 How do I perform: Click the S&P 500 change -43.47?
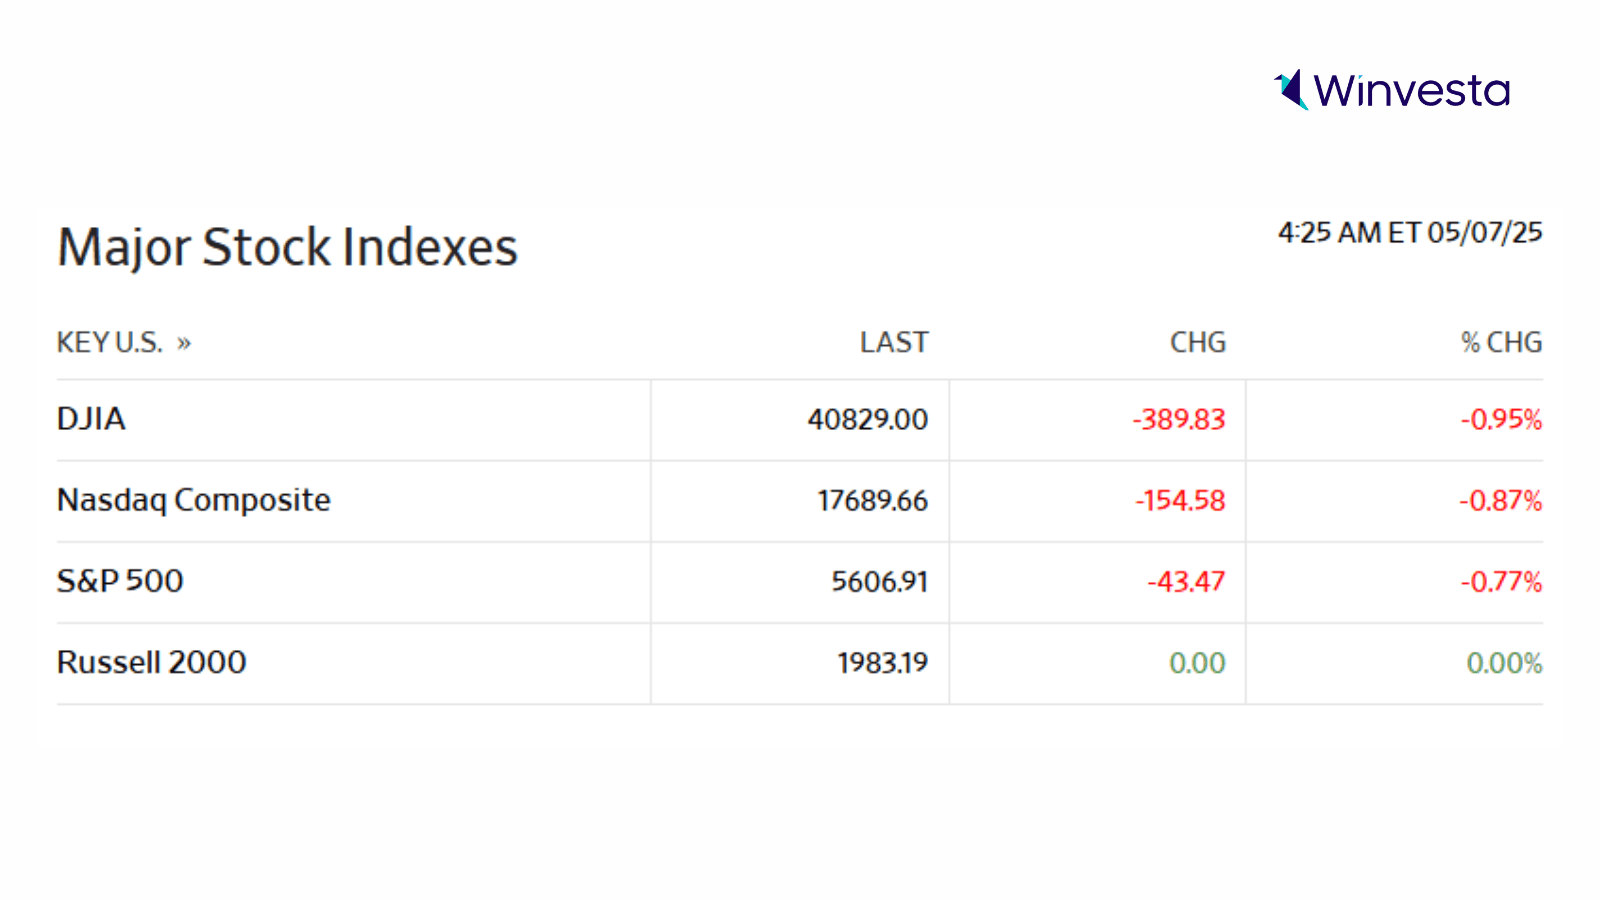click(x=1186, y=581)
